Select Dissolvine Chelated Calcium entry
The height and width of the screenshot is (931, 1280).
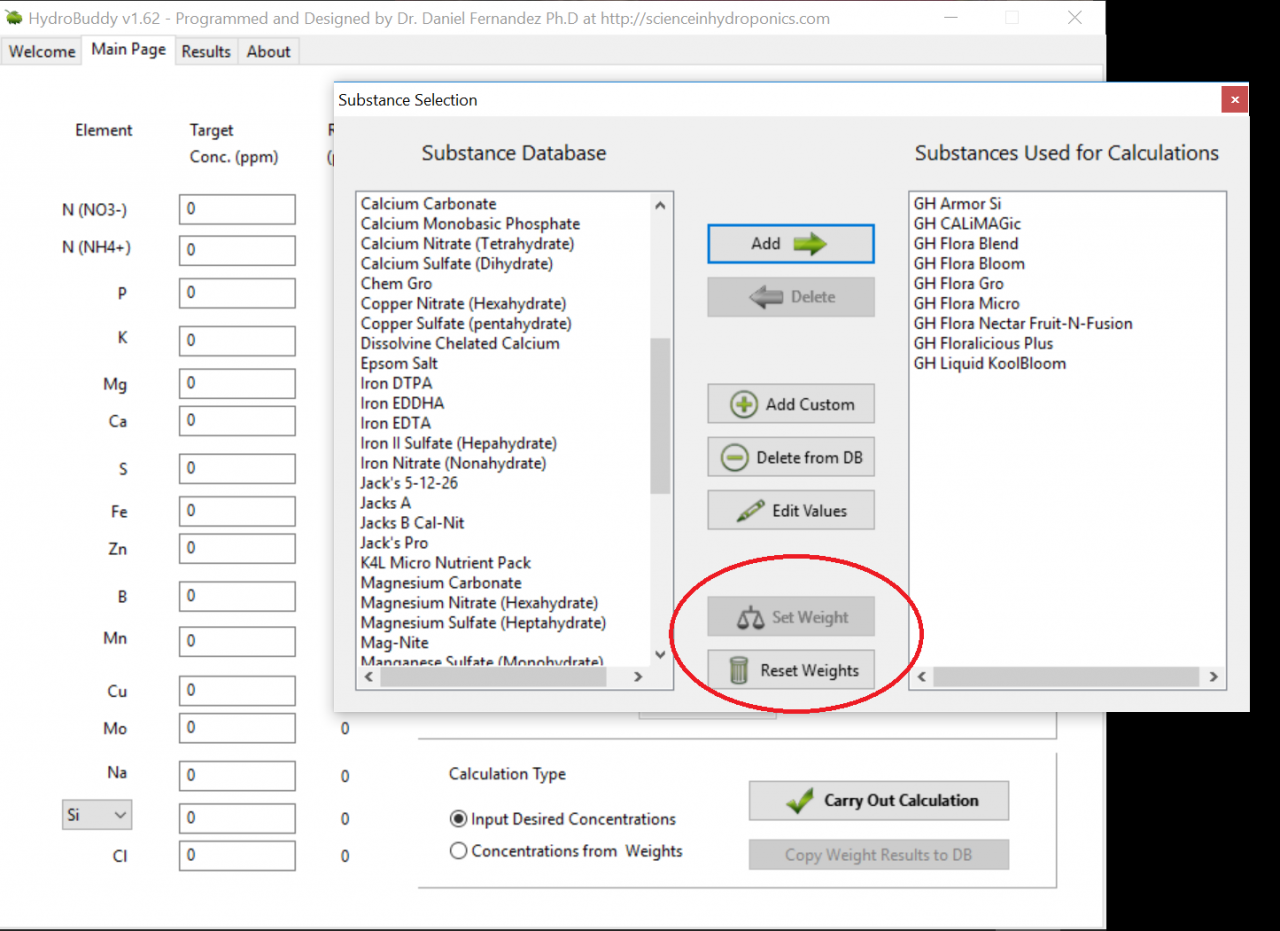click(460, 344)
